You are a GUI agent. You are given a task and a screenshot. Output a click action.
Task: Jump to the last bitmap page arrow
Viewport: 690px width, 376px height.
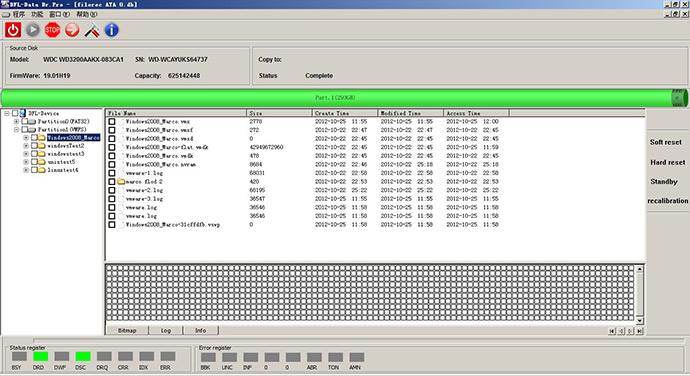(x=639, y=331)
